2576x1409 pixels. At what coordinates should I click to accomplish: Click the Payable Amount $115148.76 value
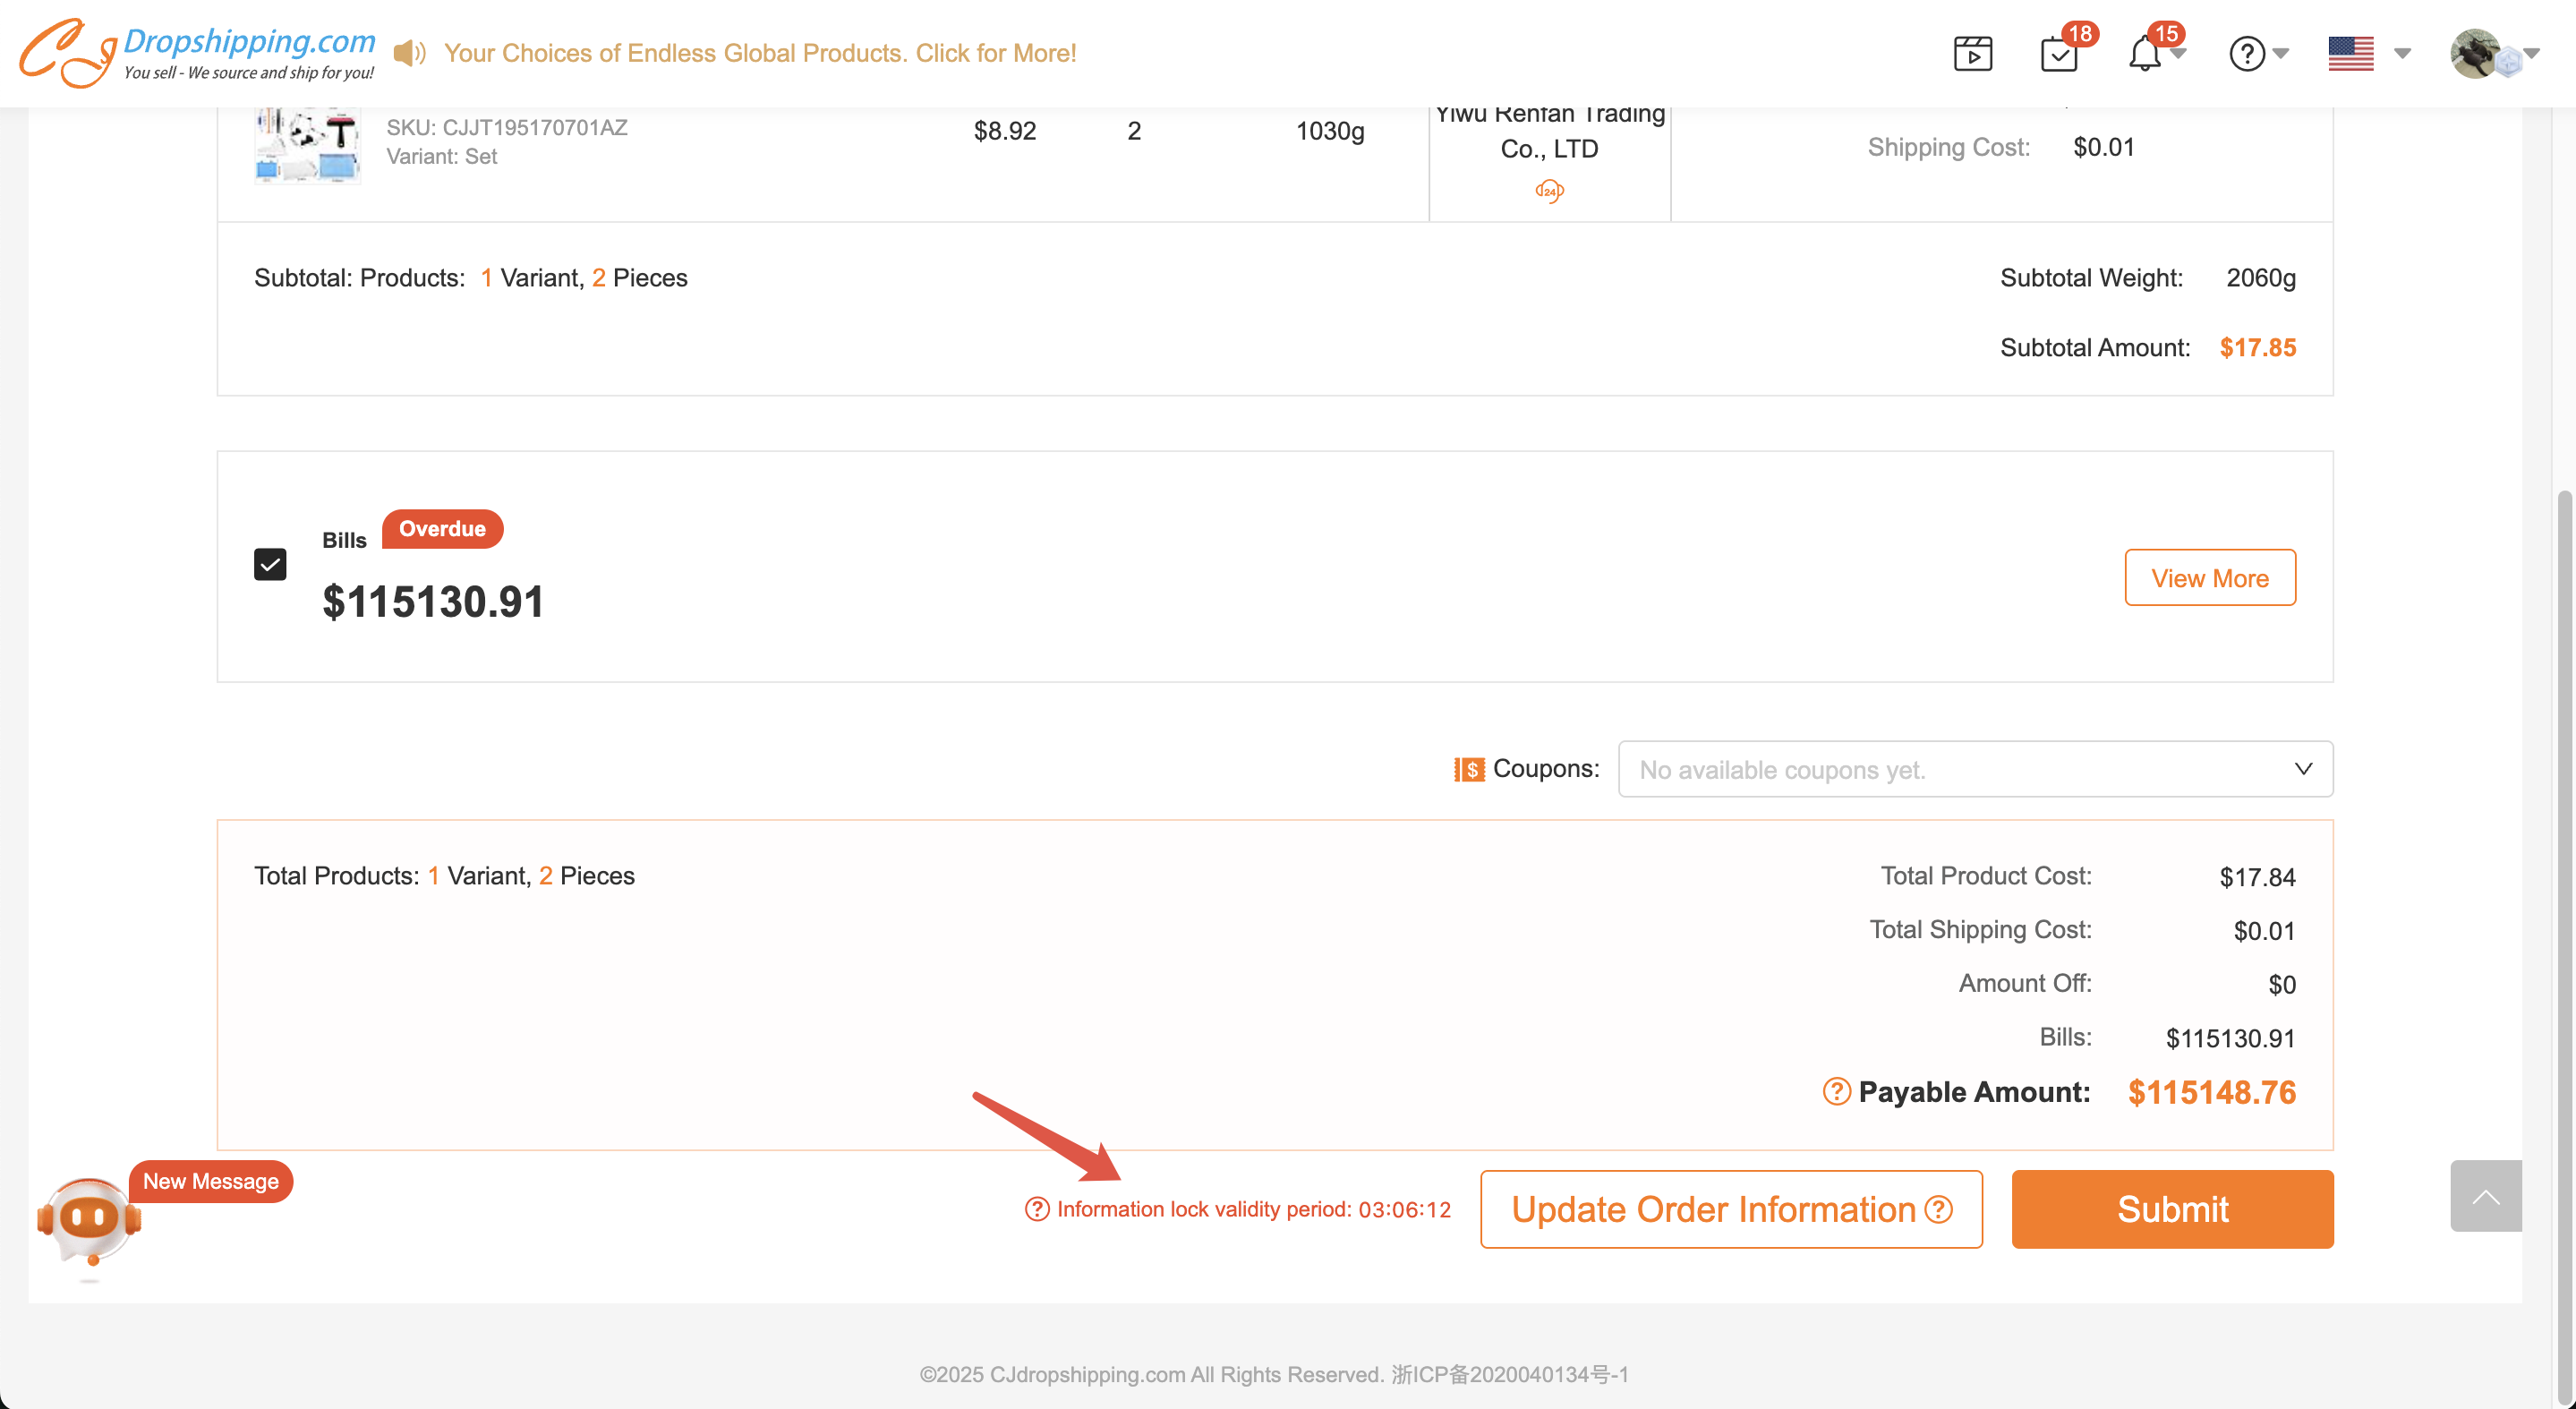coord(2211,1092)
